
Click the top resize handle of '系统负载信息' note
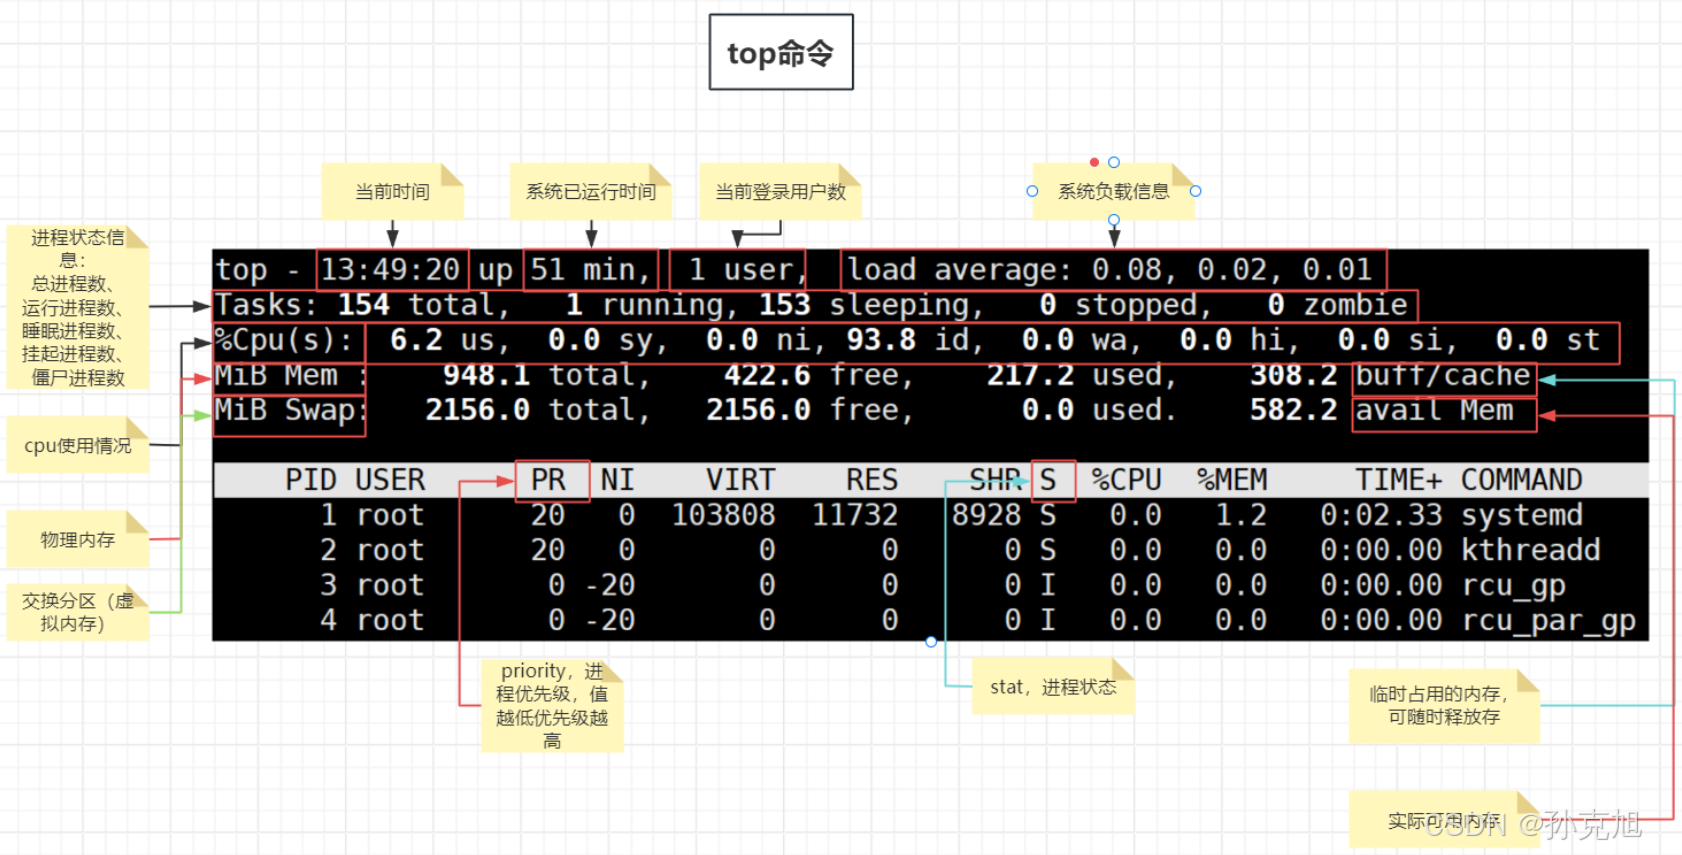coord(1114,162)
